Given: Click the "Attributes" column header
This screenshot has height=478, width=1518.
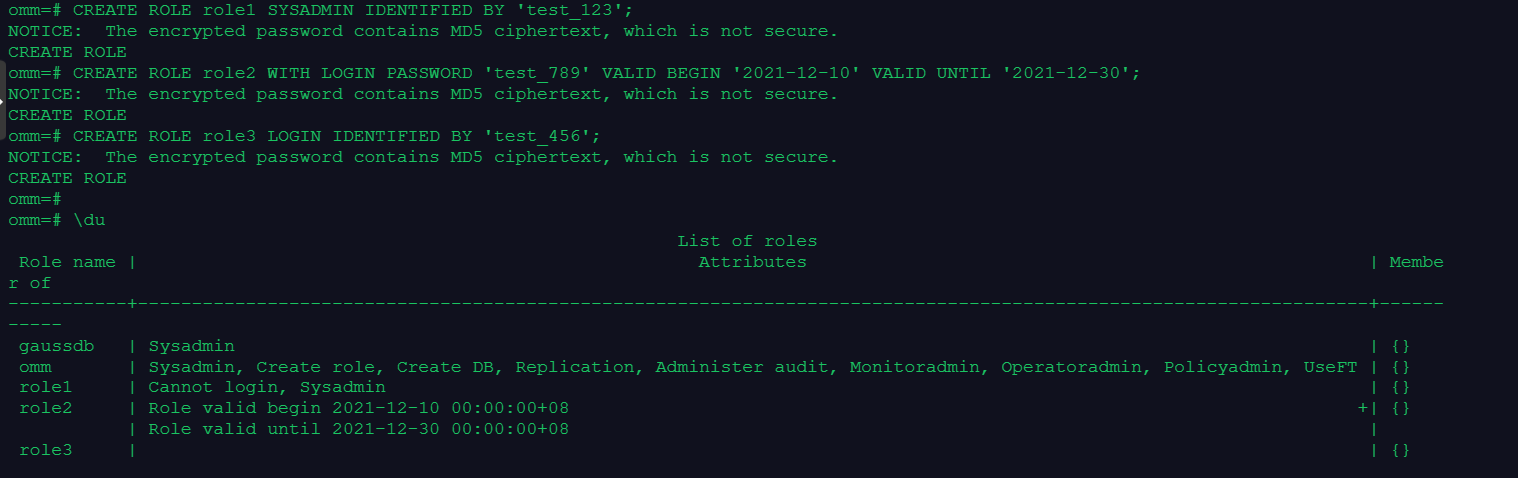Looking at the screenshot, I should (x=752, y=262).
